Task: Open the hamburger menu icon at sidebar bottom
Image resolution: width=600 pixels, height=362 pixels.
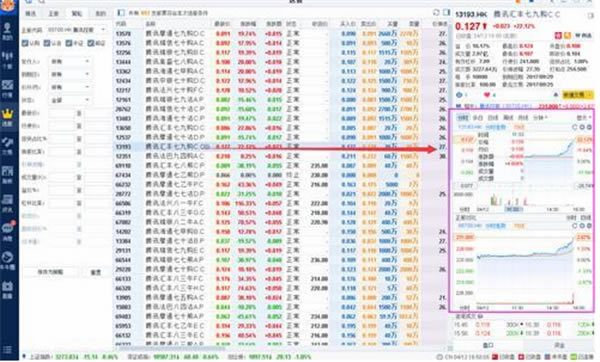Action: coord(7,350)
